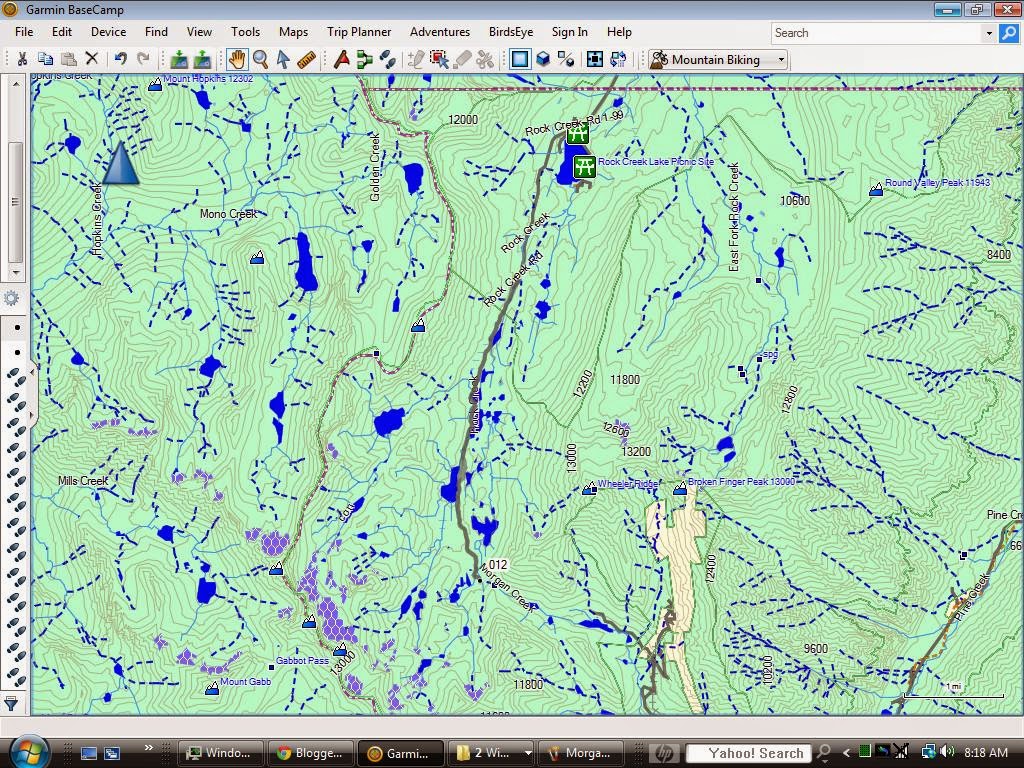
Task: Click the Send to Device icon
Action: tap(178, 59)
